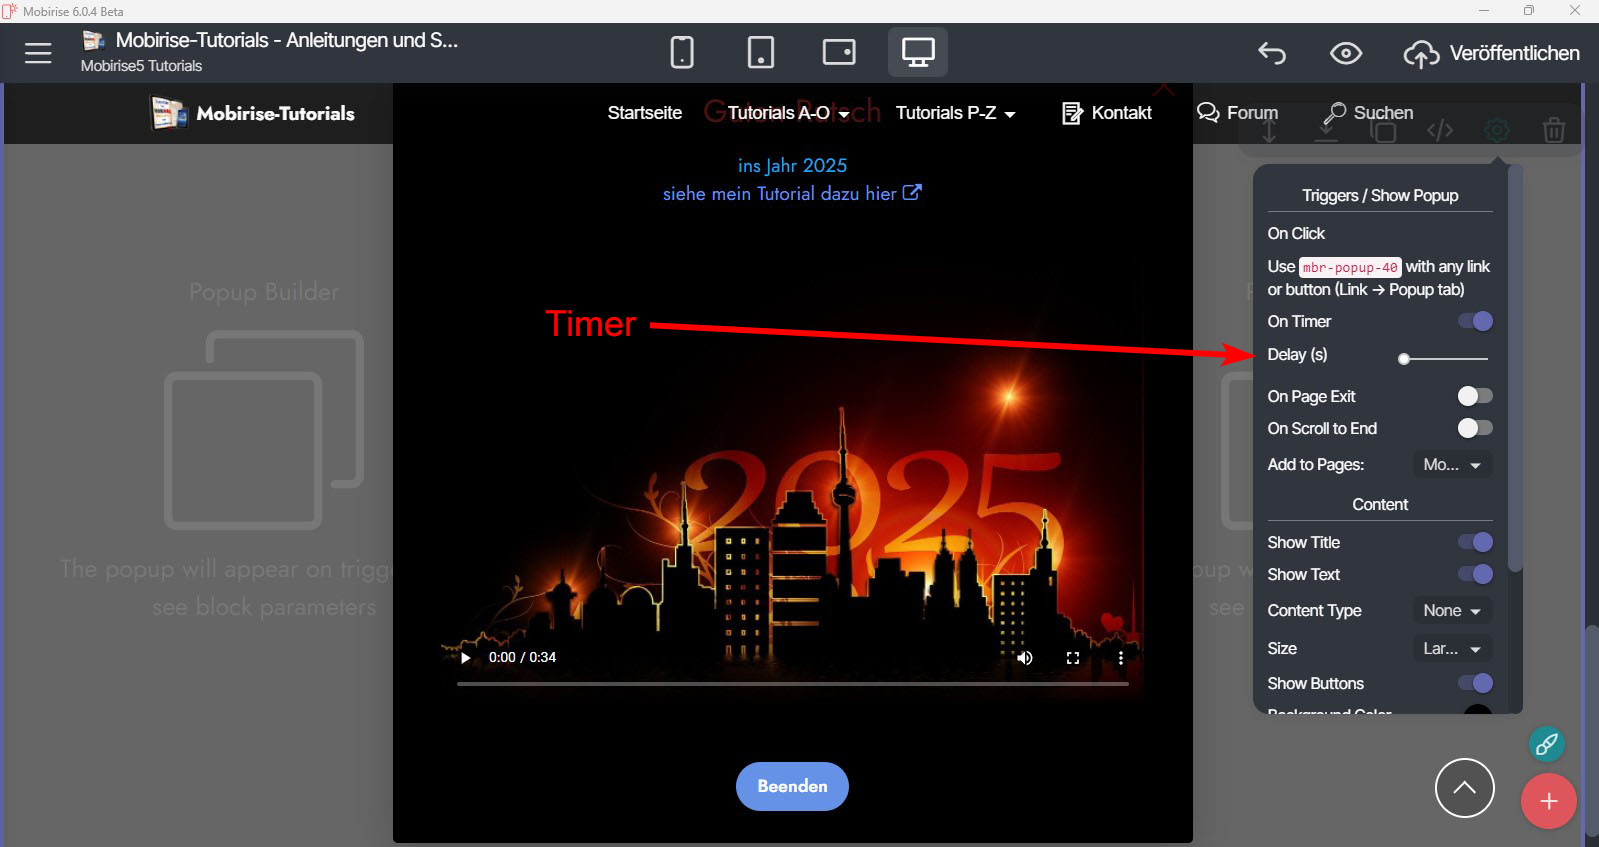Image resolution: width=1599 pixels, height=847 pixels.
Task: Click the 'On Click' label
Action: point(1296,233)
